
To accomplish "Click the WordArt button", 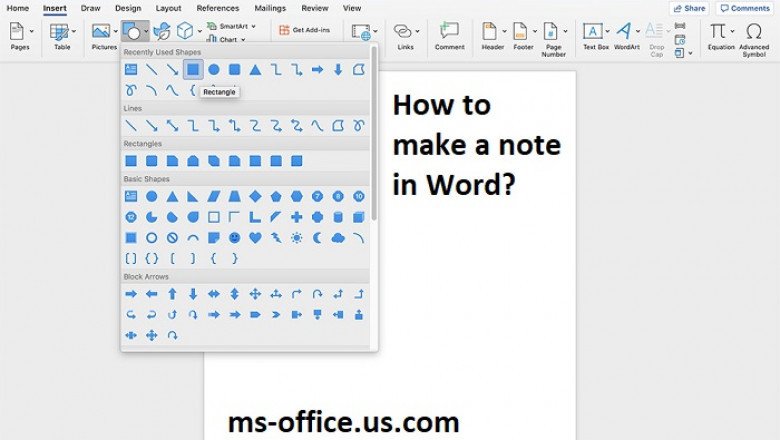I will [x=624, y=36].
